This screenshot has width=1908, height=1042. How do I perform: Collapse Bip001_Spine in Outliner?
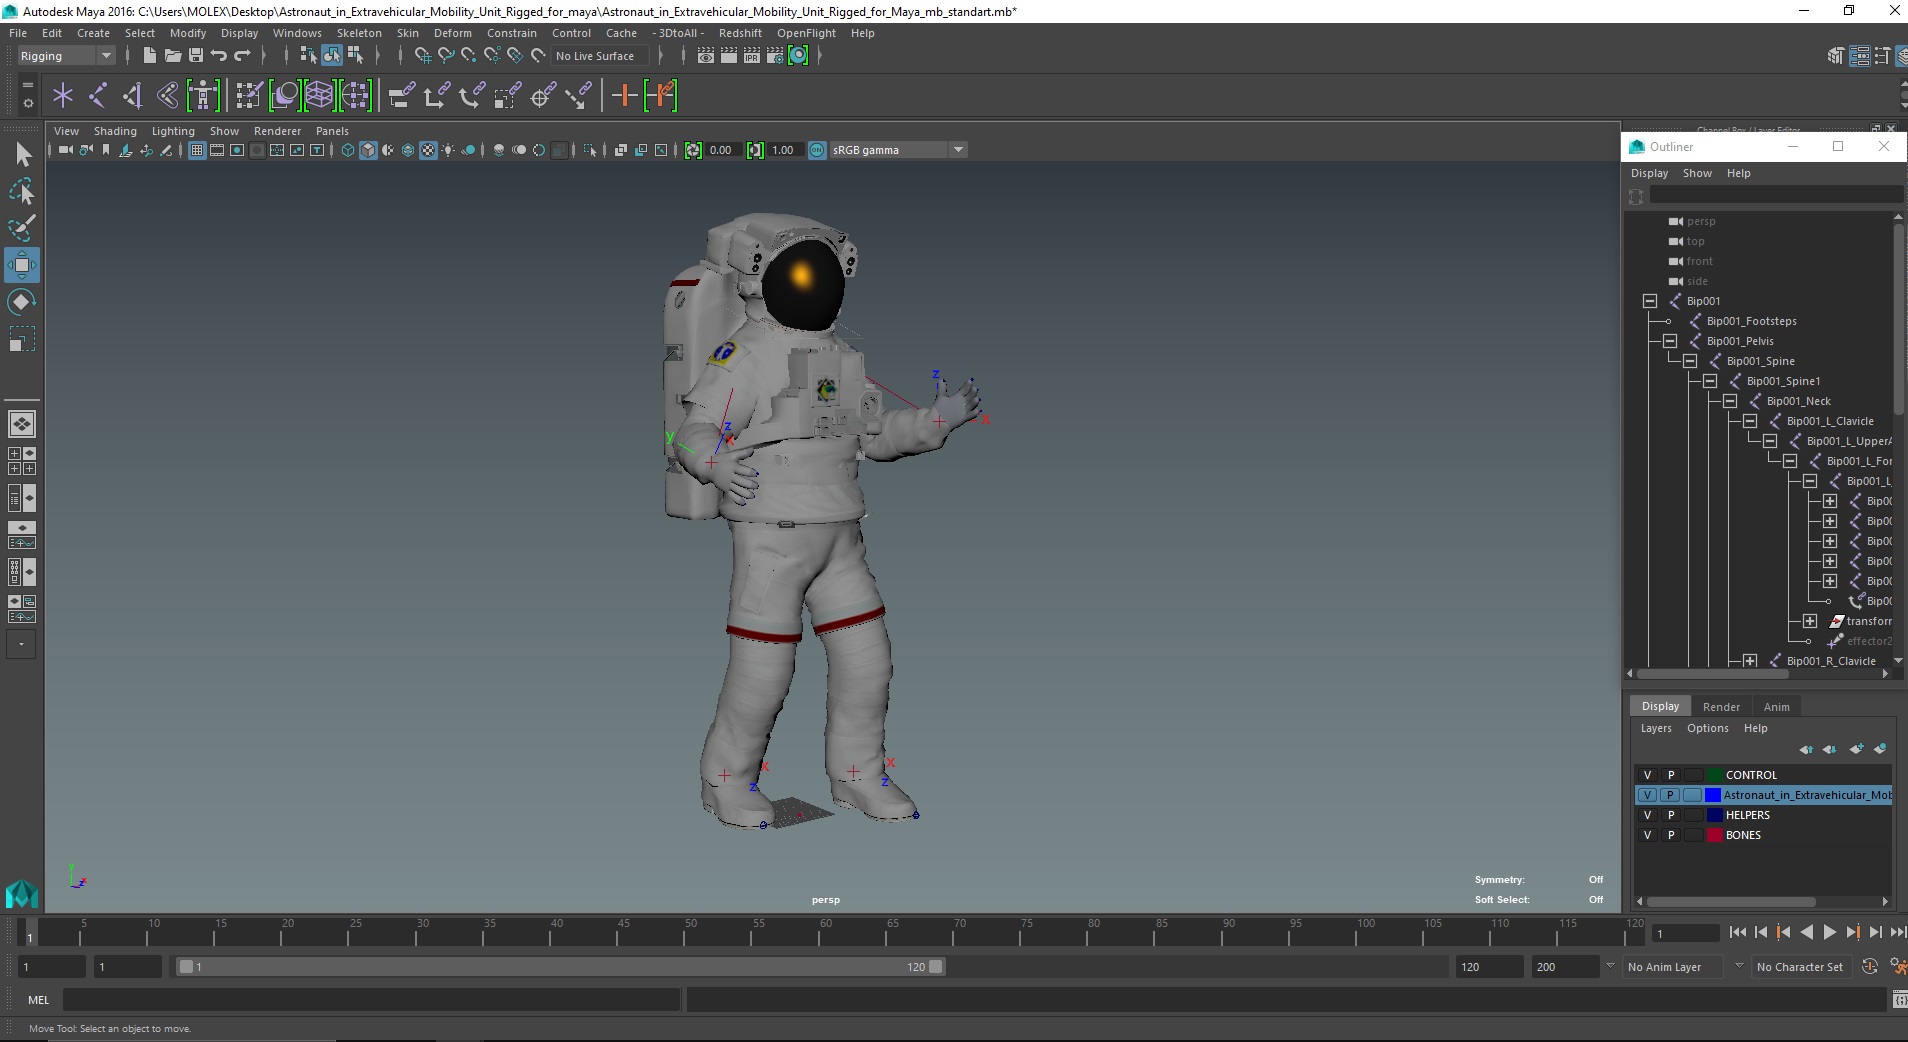pos(1690,361)
